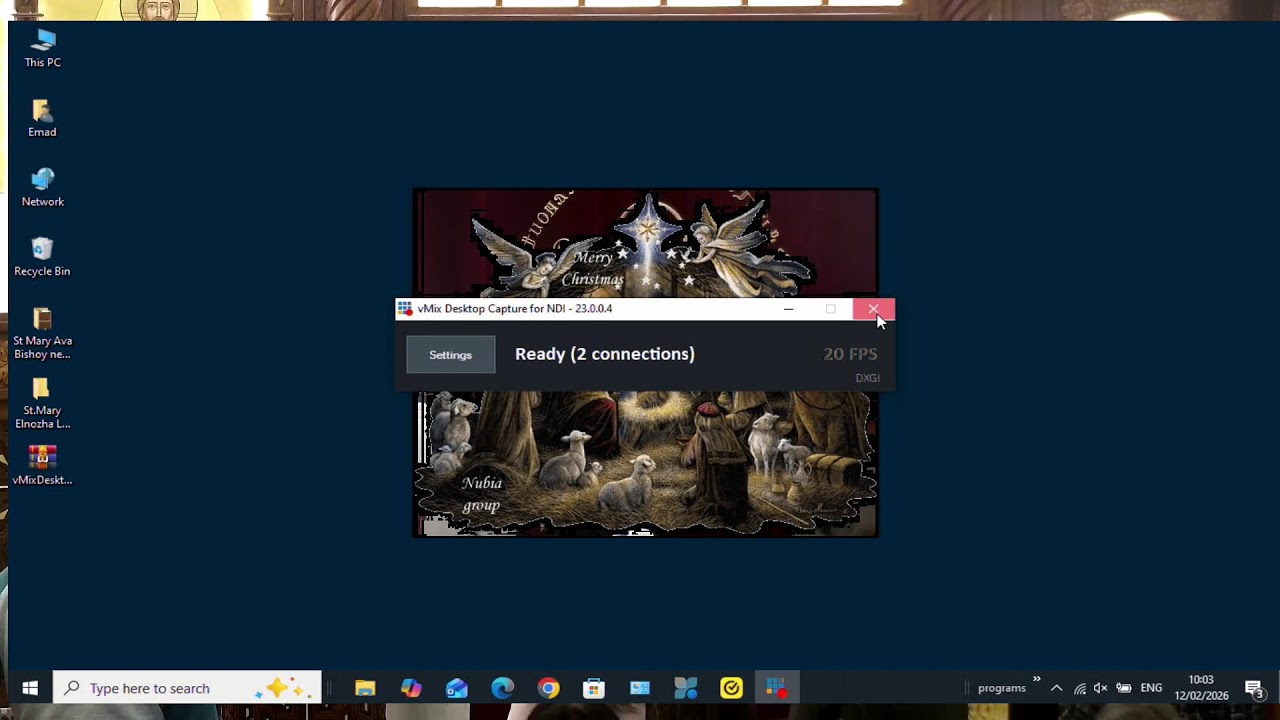
Task: Open Microsoft Edge from taskbar
Action: coord(503,688)
